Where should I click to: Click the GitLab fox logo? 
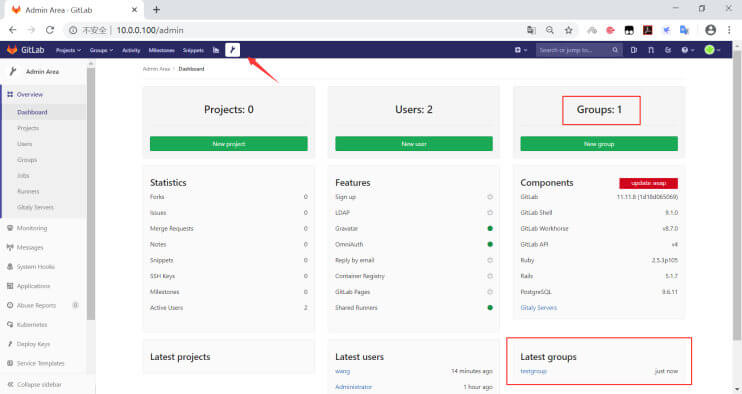tap(12, 50)
